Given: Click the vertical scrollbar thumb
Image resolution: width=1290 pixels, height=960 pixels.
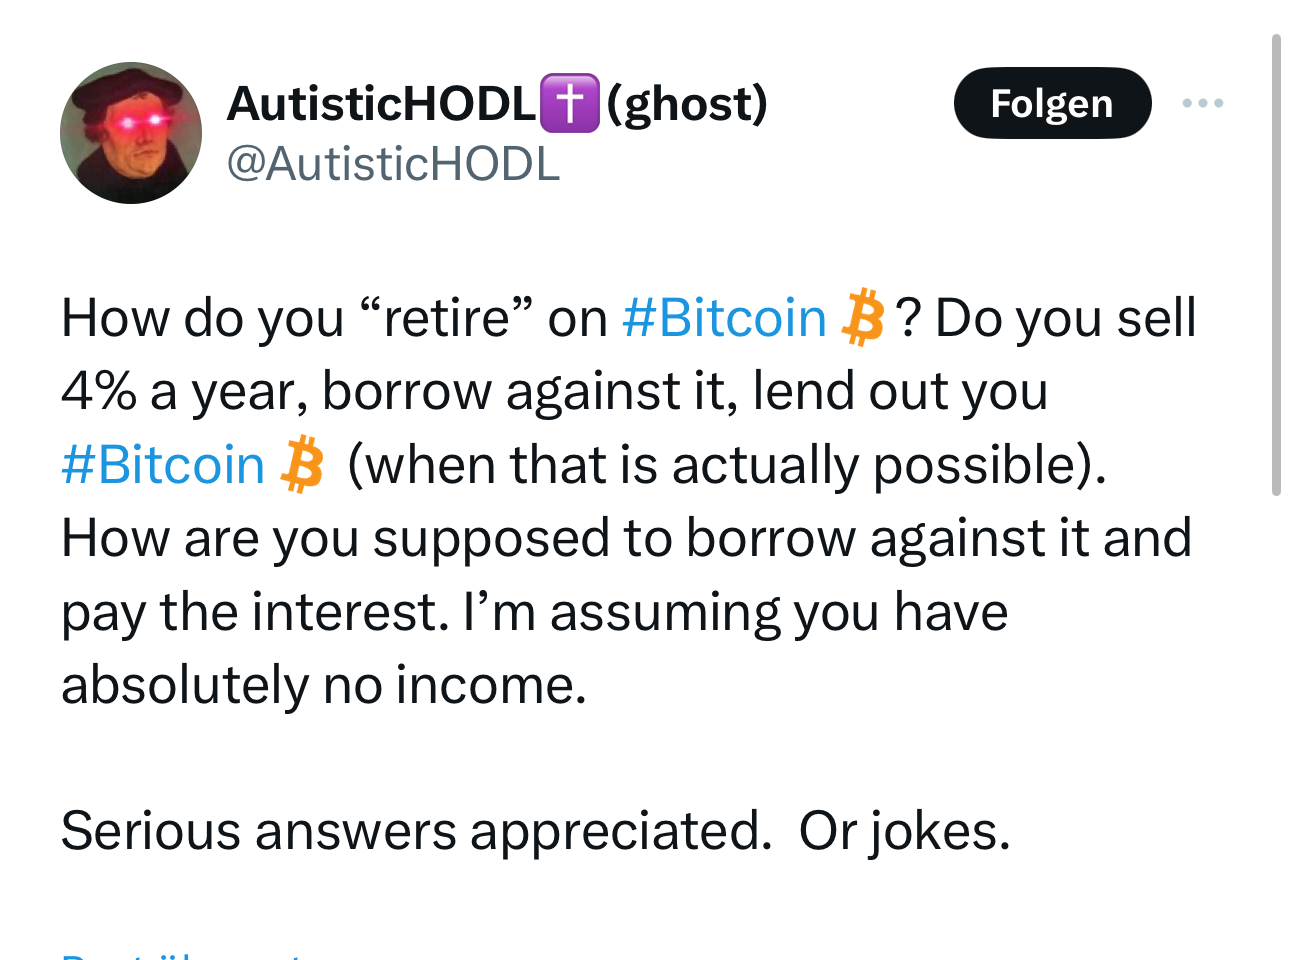Looking at the screenshot, I should [1276, 265].
